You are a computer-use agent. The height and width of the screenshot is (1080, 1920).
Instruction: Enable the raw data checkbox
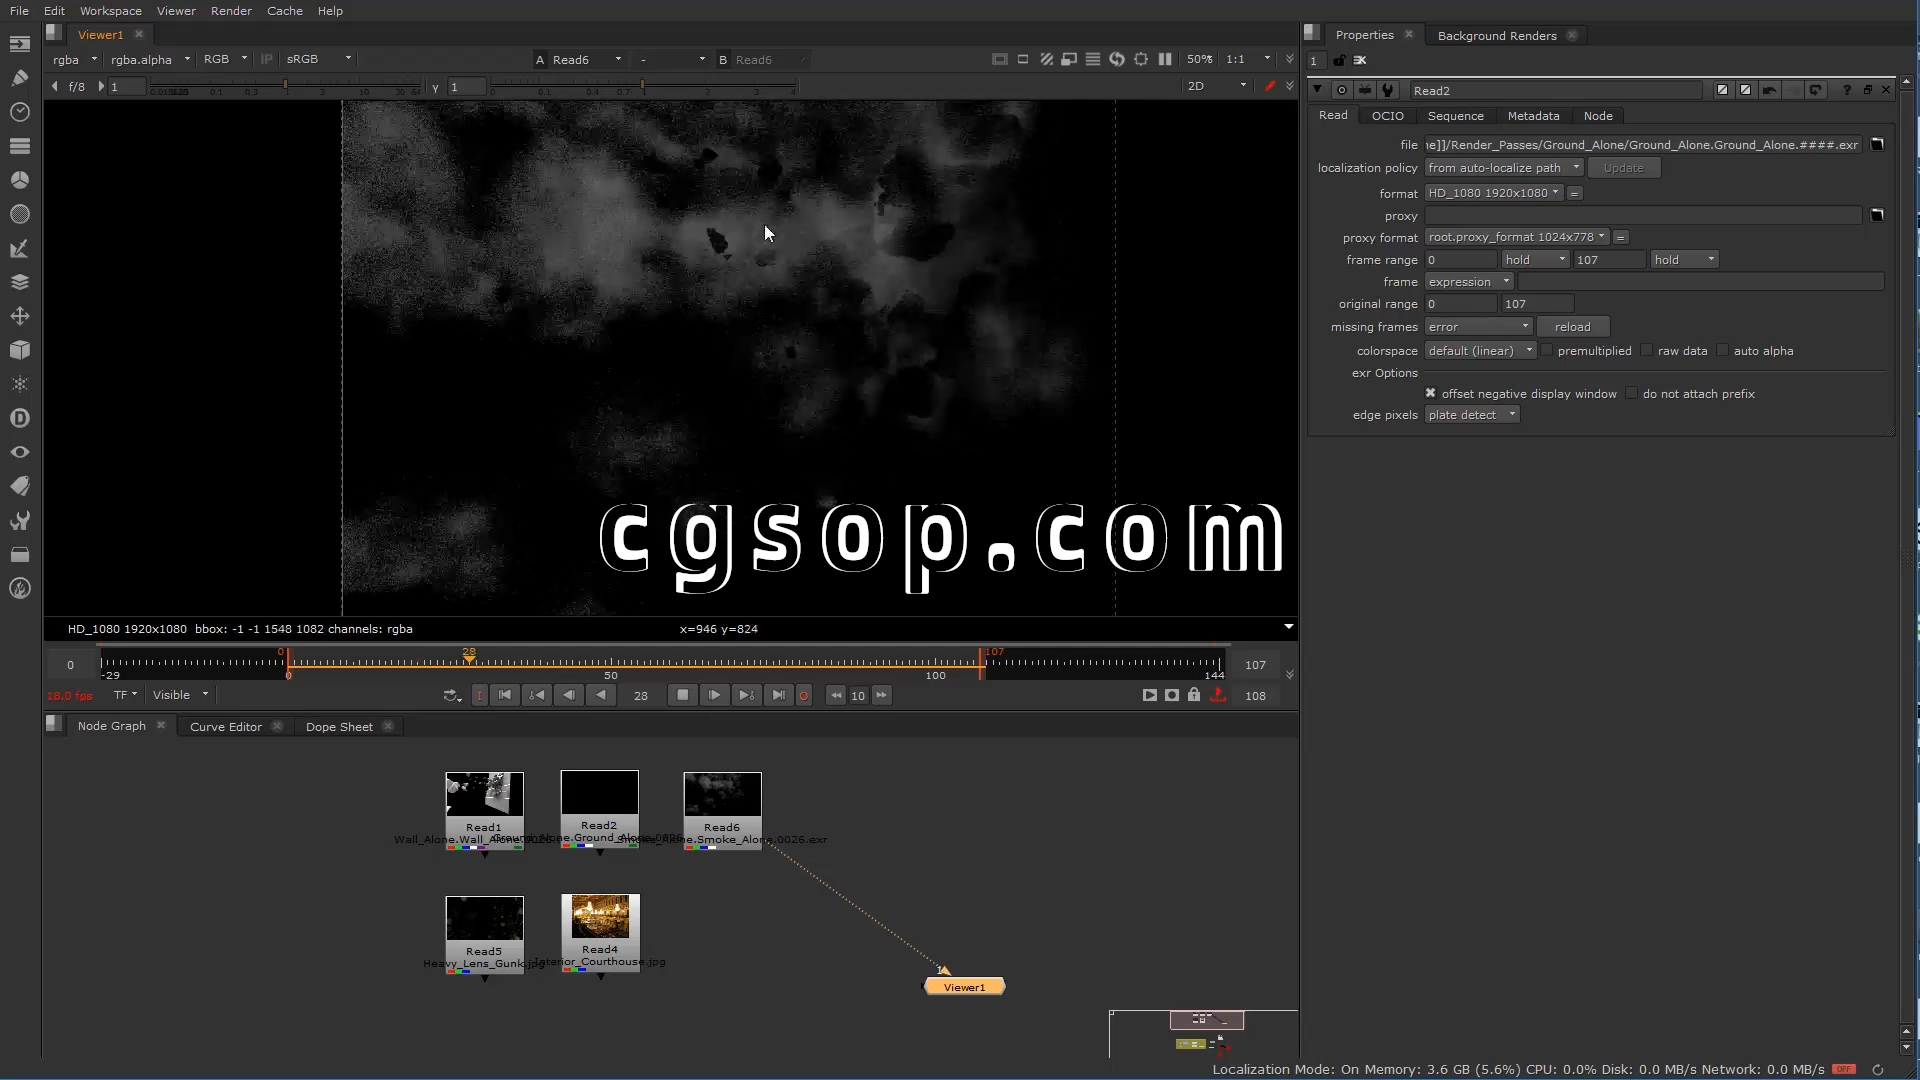pos(1647,351)
